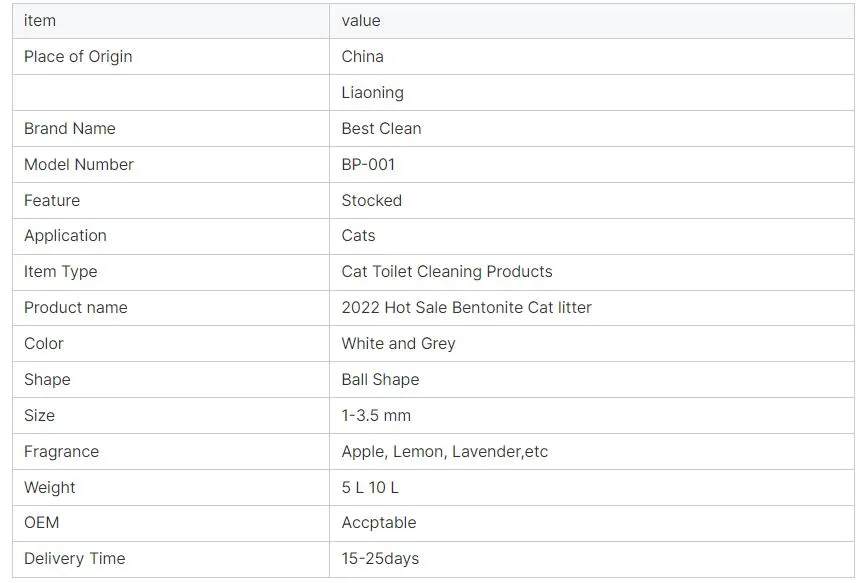Viewport: 862px width, 583px height.
Task: Click the 'Stocked' value cell
Action: [x=371, y=200]
